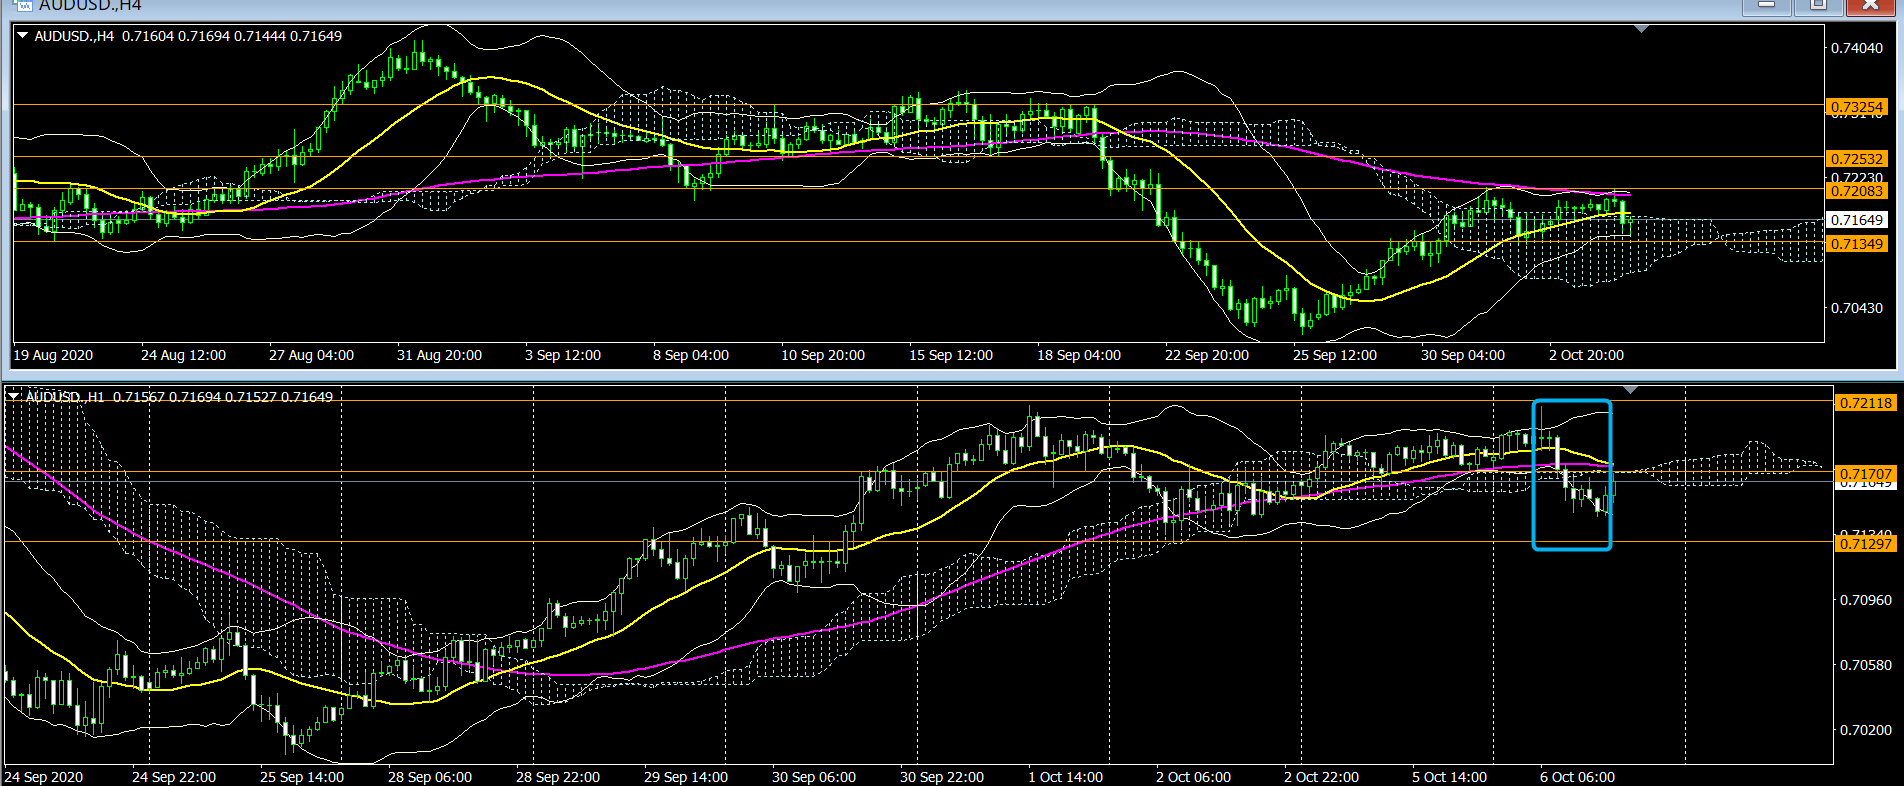The image size is (1904, 786).
Task: Click the 29 Sep 14:00 time label
Action: tap(686, 777)
